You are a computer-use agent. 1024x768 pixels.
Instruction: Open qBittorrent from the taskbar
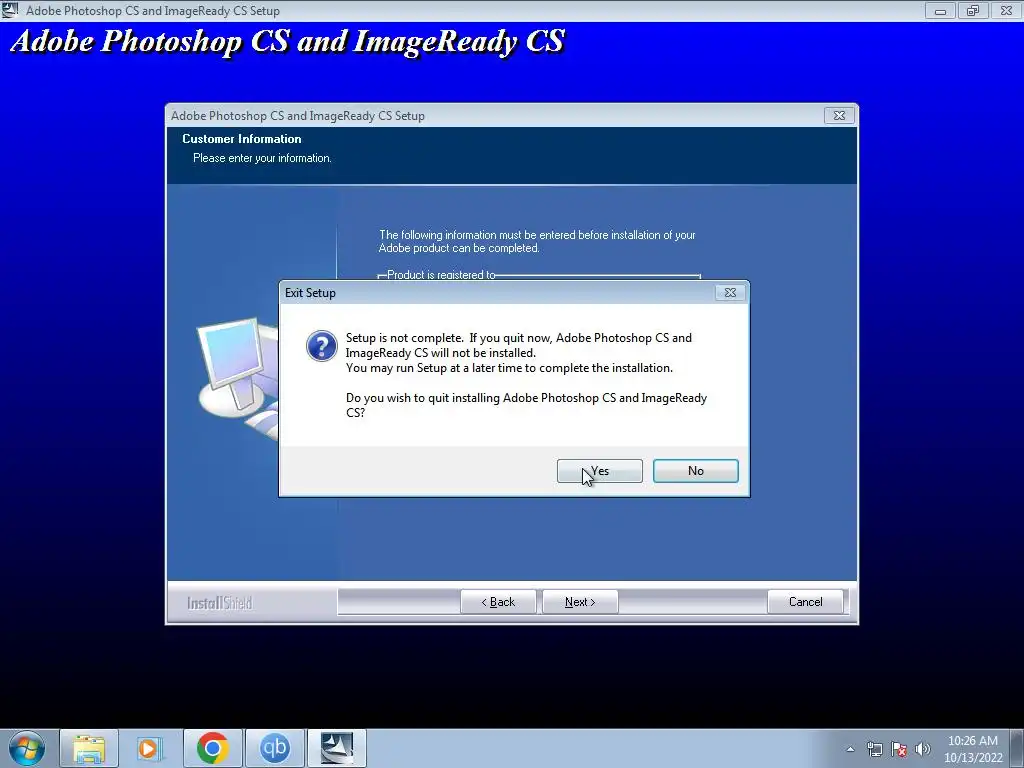pyautogui.click(x=274, y=748)
